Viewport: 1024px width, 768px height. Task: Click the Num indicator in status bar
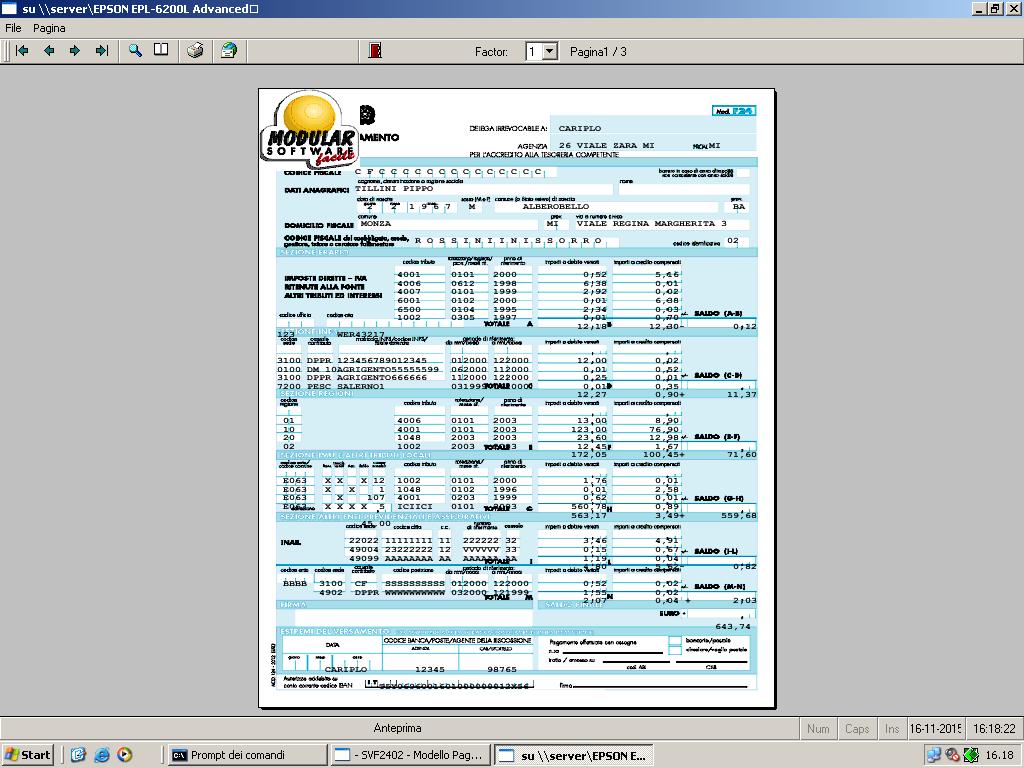[x=818, y=728]
